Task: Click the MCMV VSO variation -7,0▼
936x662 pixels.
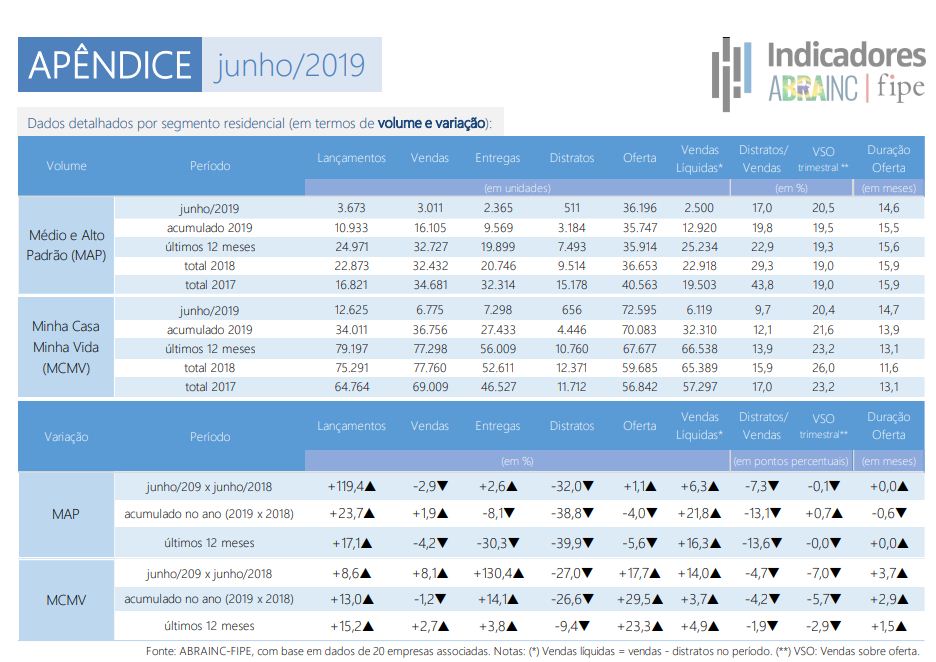Action: pyautogui.click(x=823, y=574)
